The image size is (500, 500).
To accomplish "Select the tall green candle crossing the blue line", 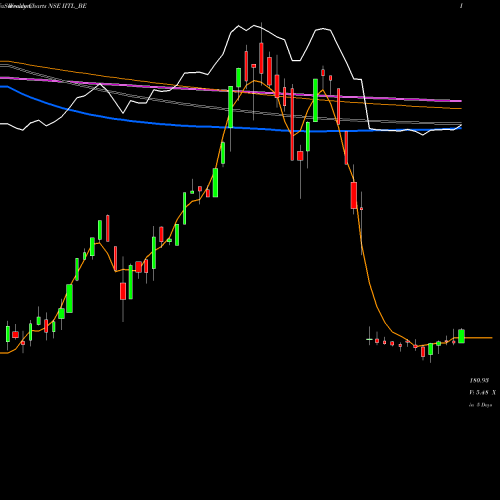I will pos(230,107).
